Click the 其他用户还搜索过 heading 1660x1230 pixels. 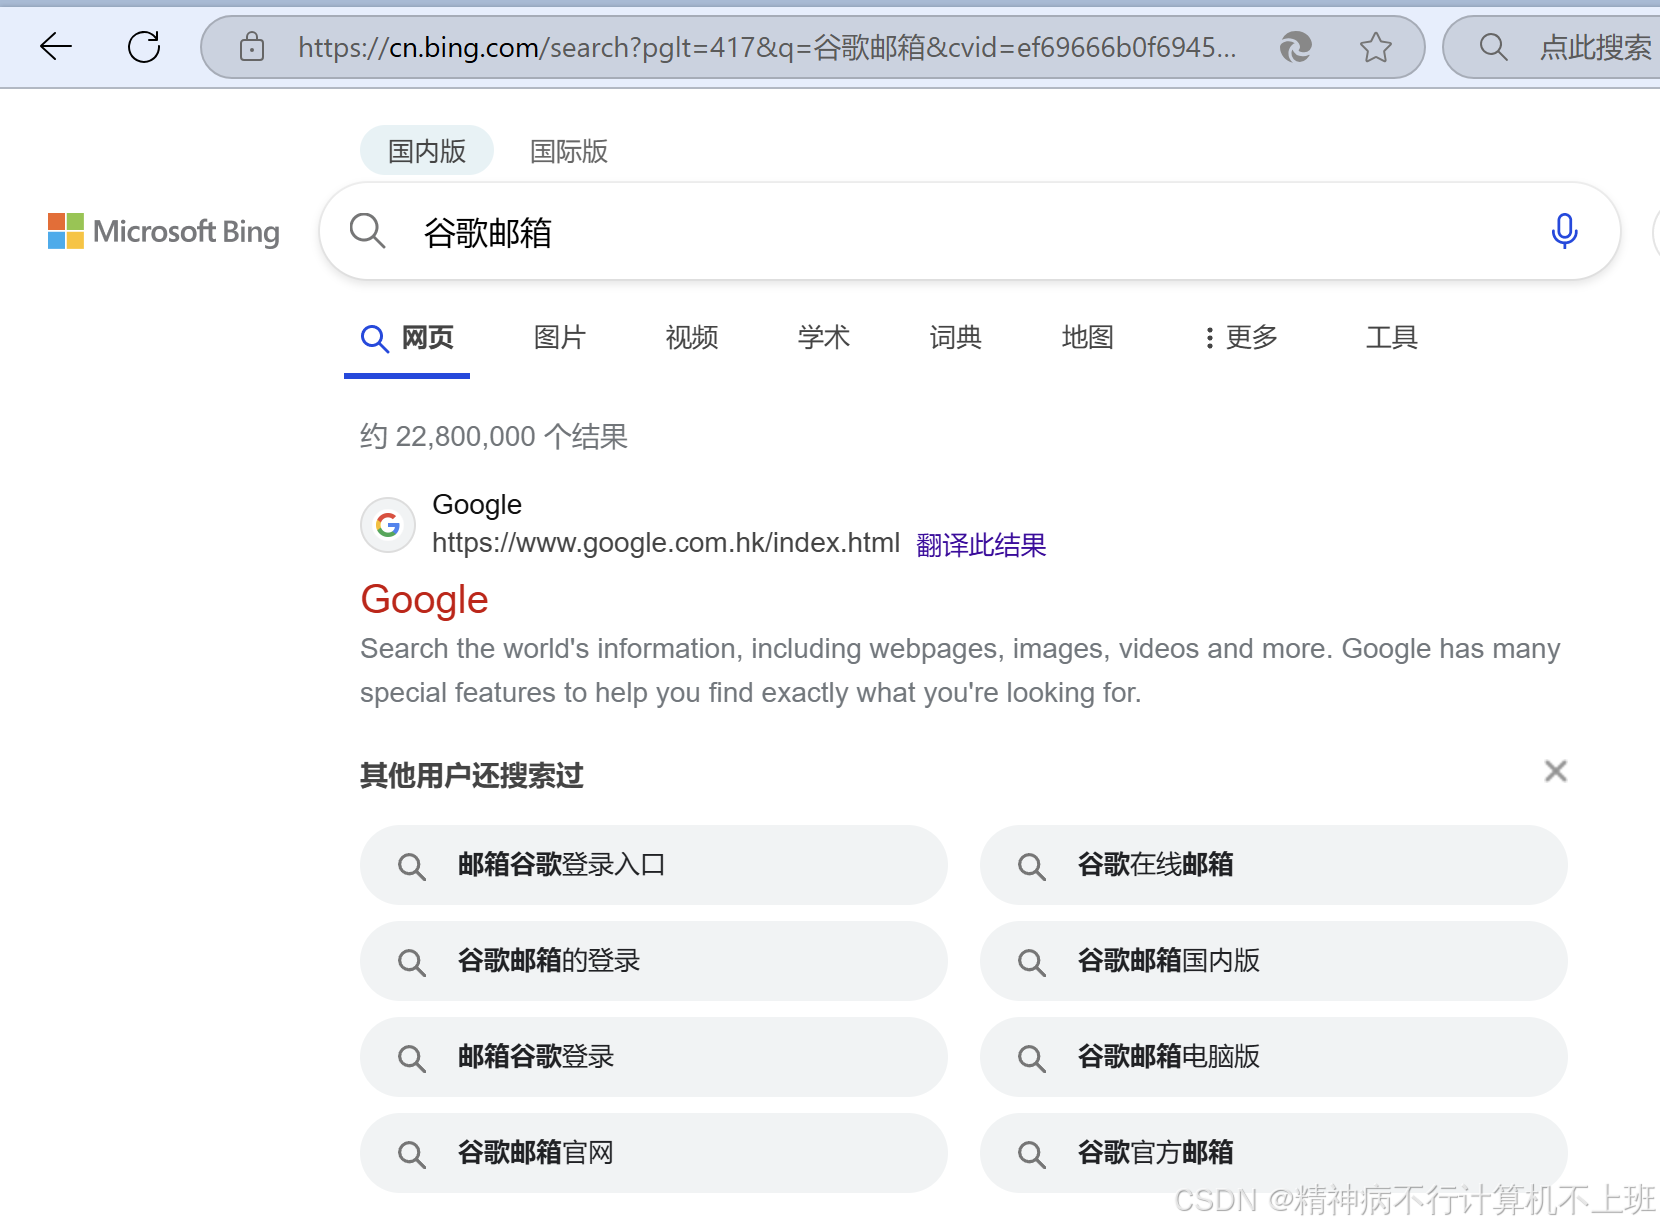click(472, 776)
